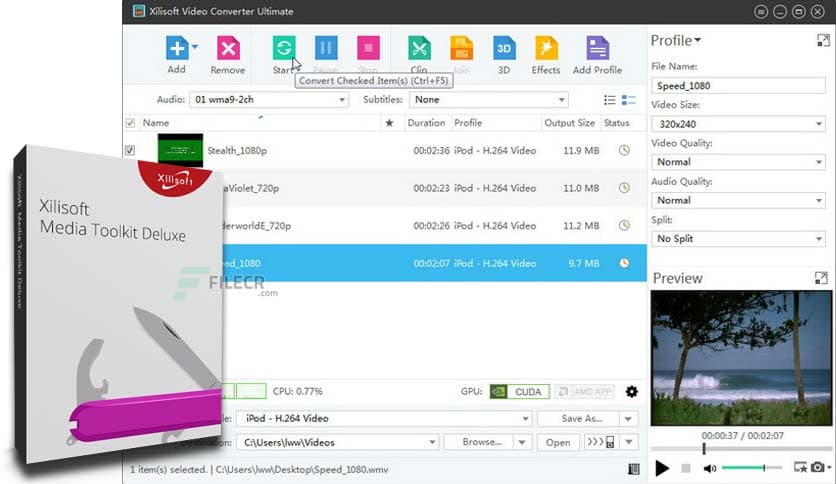The height and width of the screenshot is (484, 836).
Task: Click the star favorites column header
Action: tap(389, 123)
